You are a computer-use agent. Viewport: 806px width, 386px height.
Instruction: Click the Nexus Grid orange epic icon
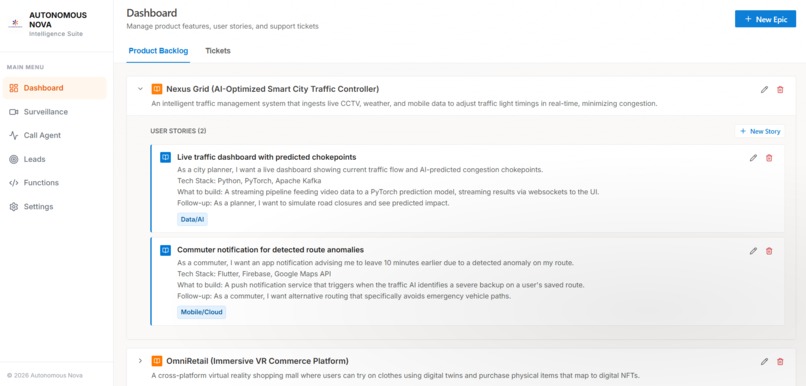157,89
